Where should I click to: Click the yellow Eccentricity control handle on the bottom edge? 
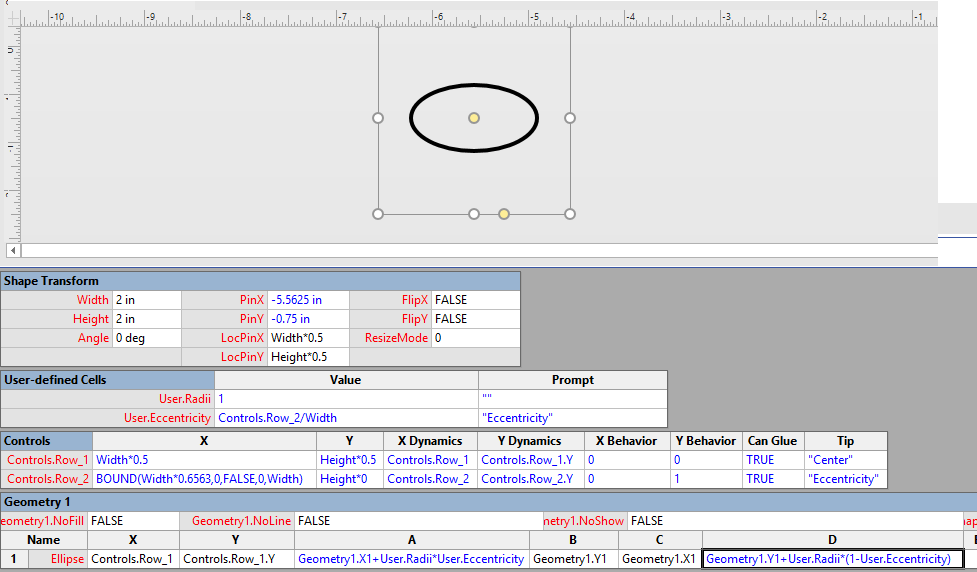point(504,214)
